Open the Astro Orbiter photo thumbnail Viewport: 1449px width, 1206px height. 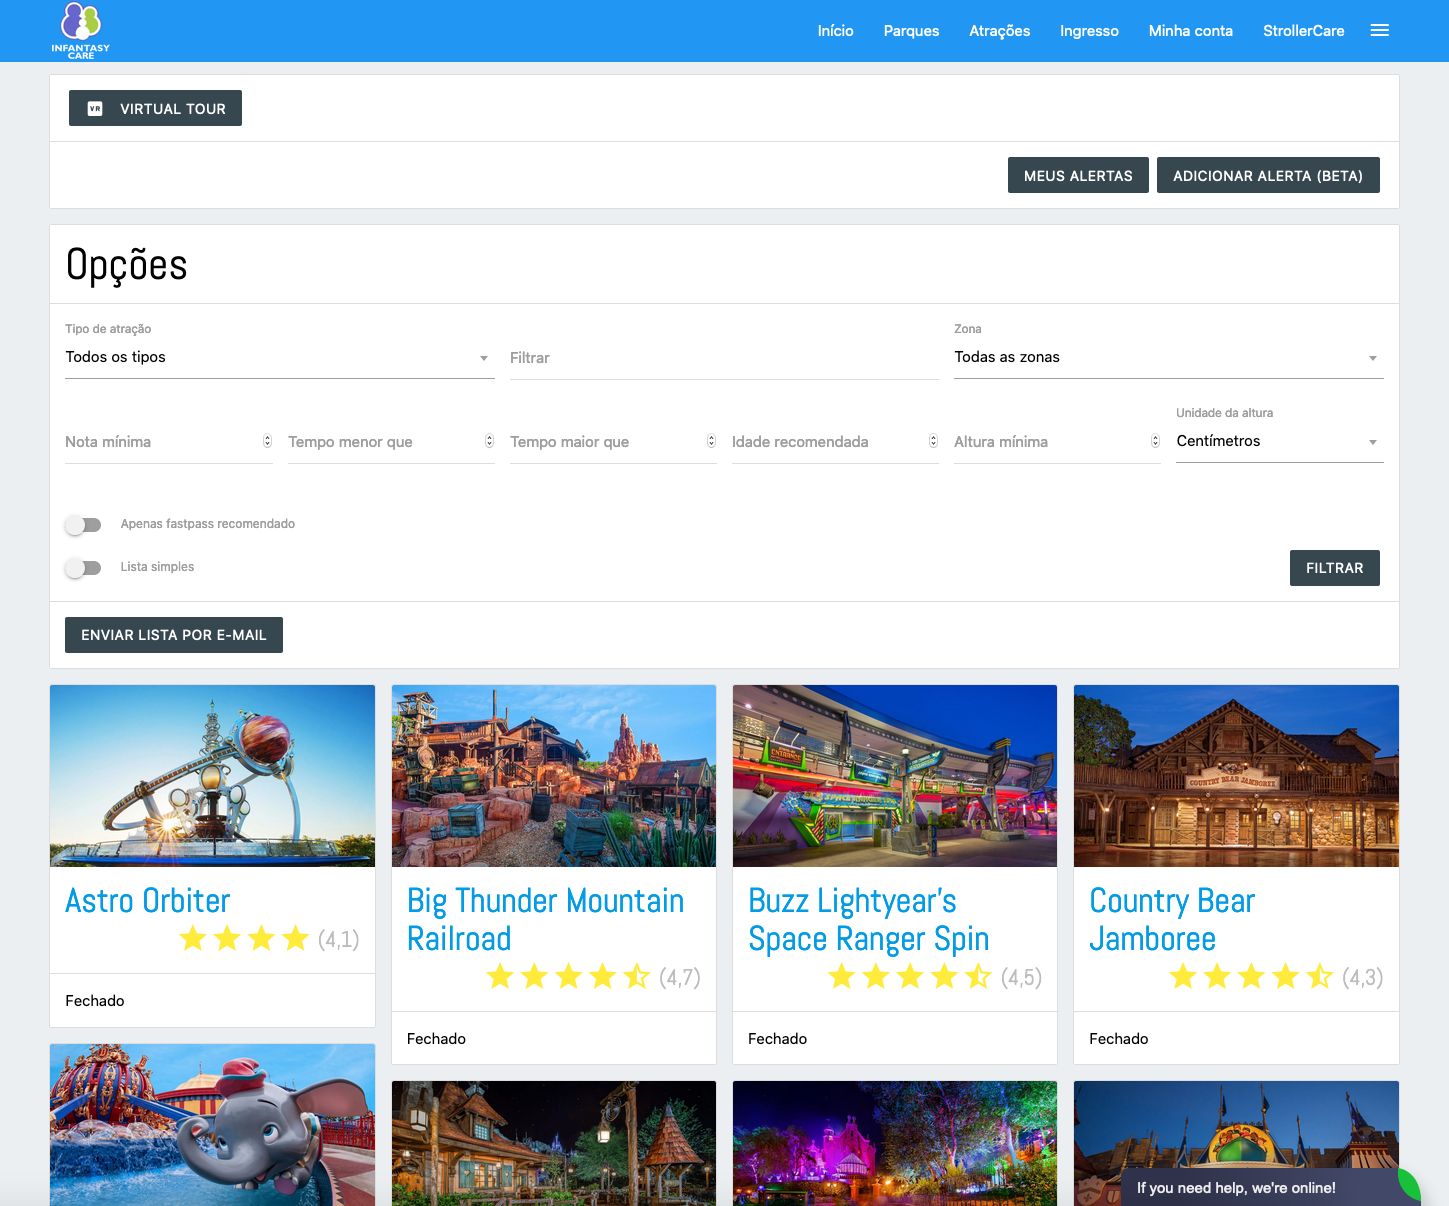coord(212,775)
